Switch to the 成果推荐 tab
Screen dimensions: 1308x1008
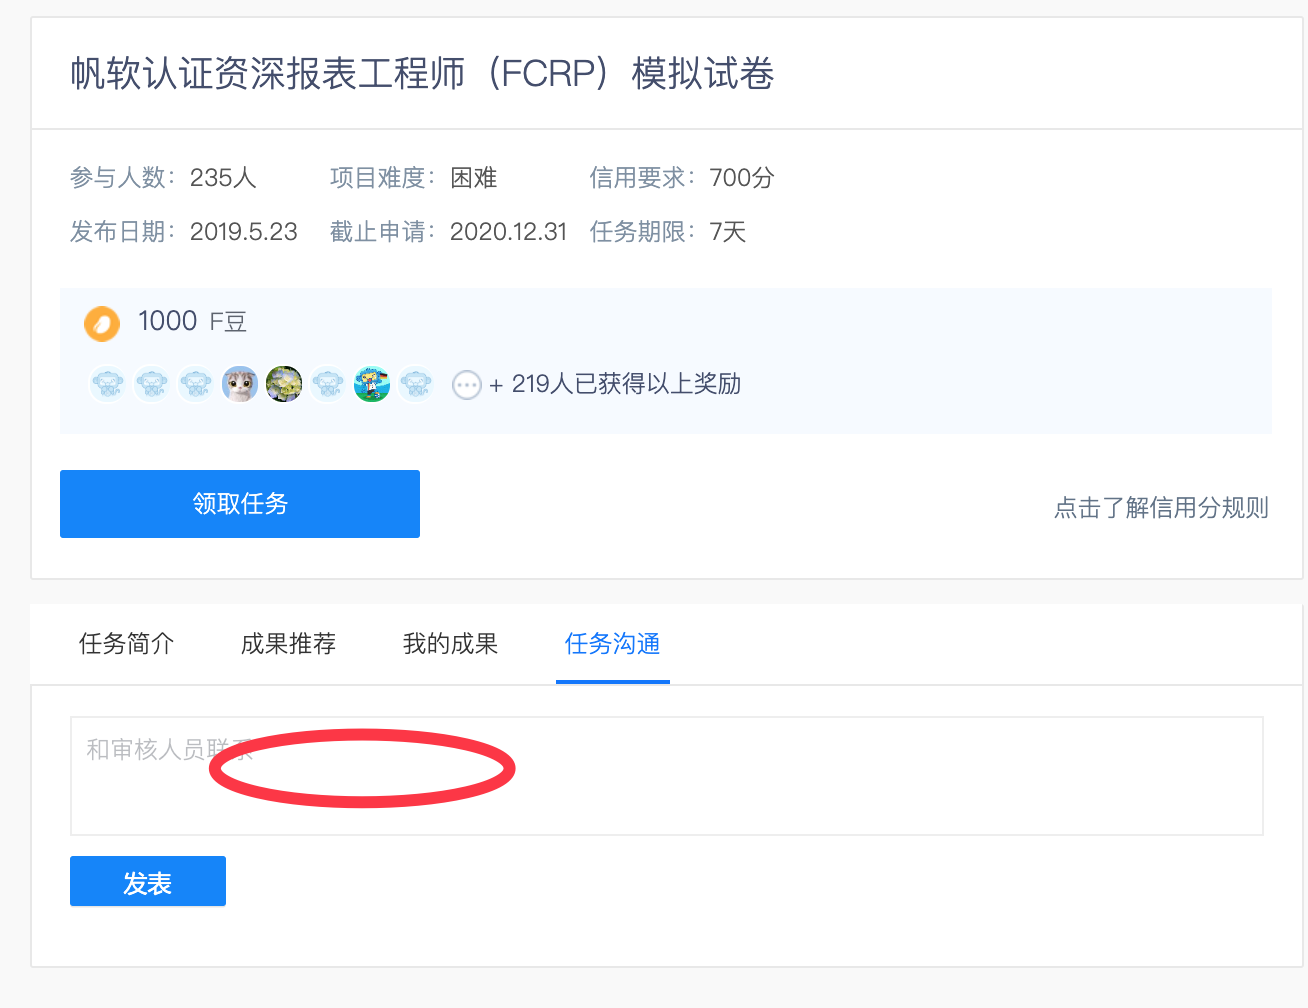pyautogui.click(x=289, y=644)
